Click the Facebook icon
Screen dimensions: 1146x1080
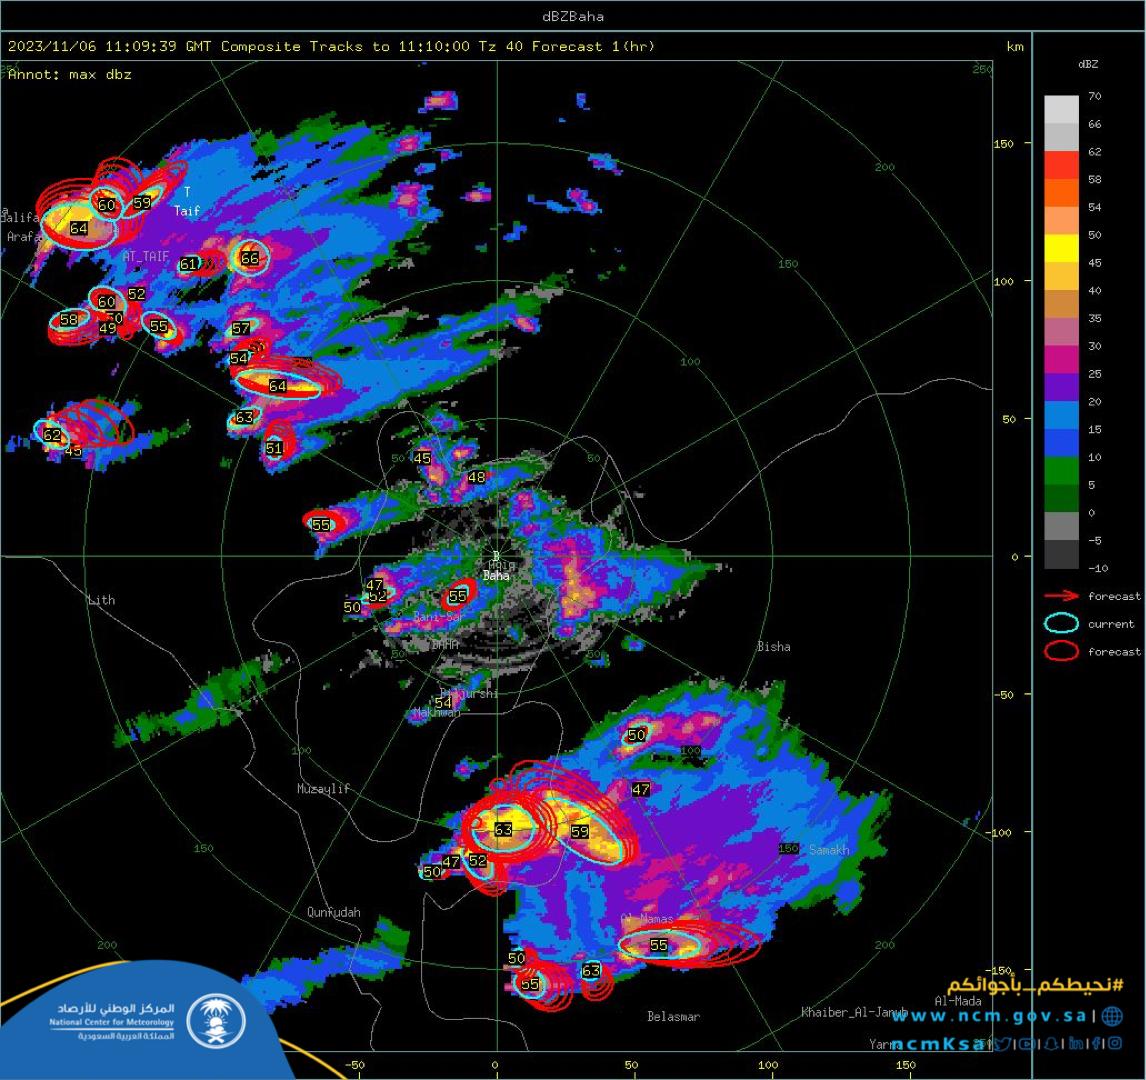1097,1044
